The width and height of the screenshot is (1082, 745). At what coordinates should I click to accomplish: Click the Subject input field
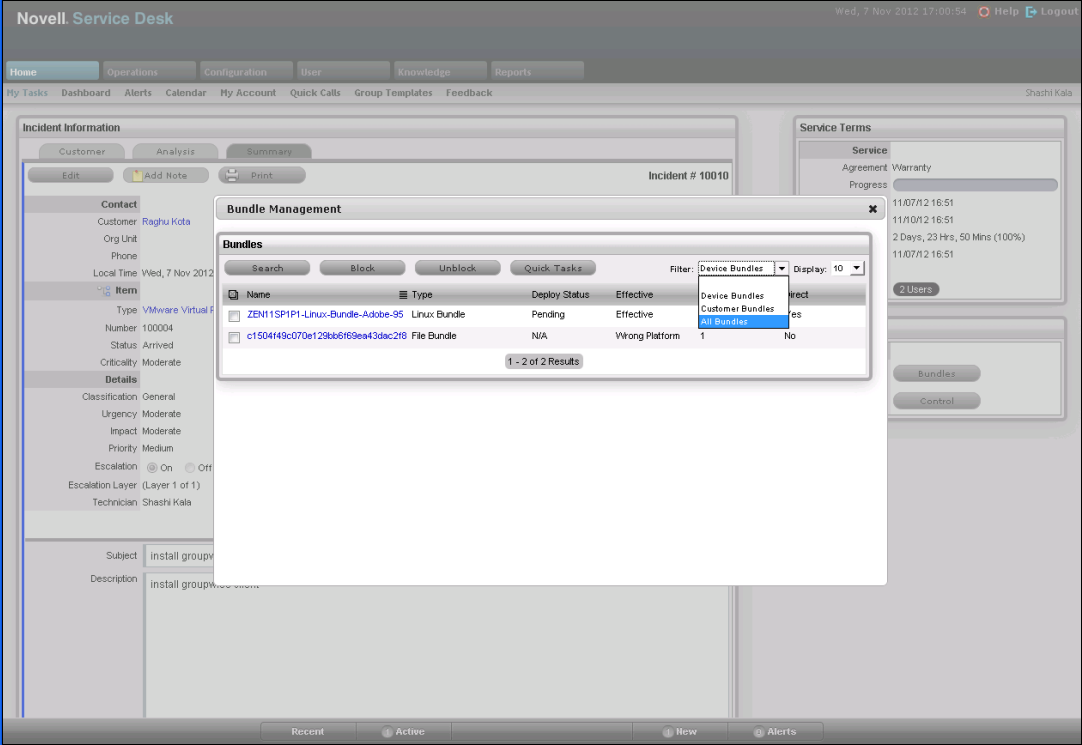180,556
